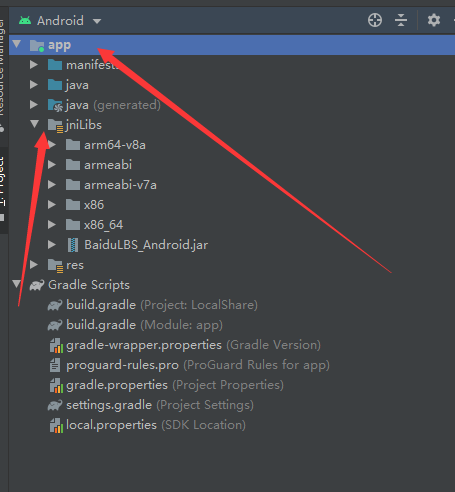Select the jniLibs tree item
455x492 pixels.
84,125
